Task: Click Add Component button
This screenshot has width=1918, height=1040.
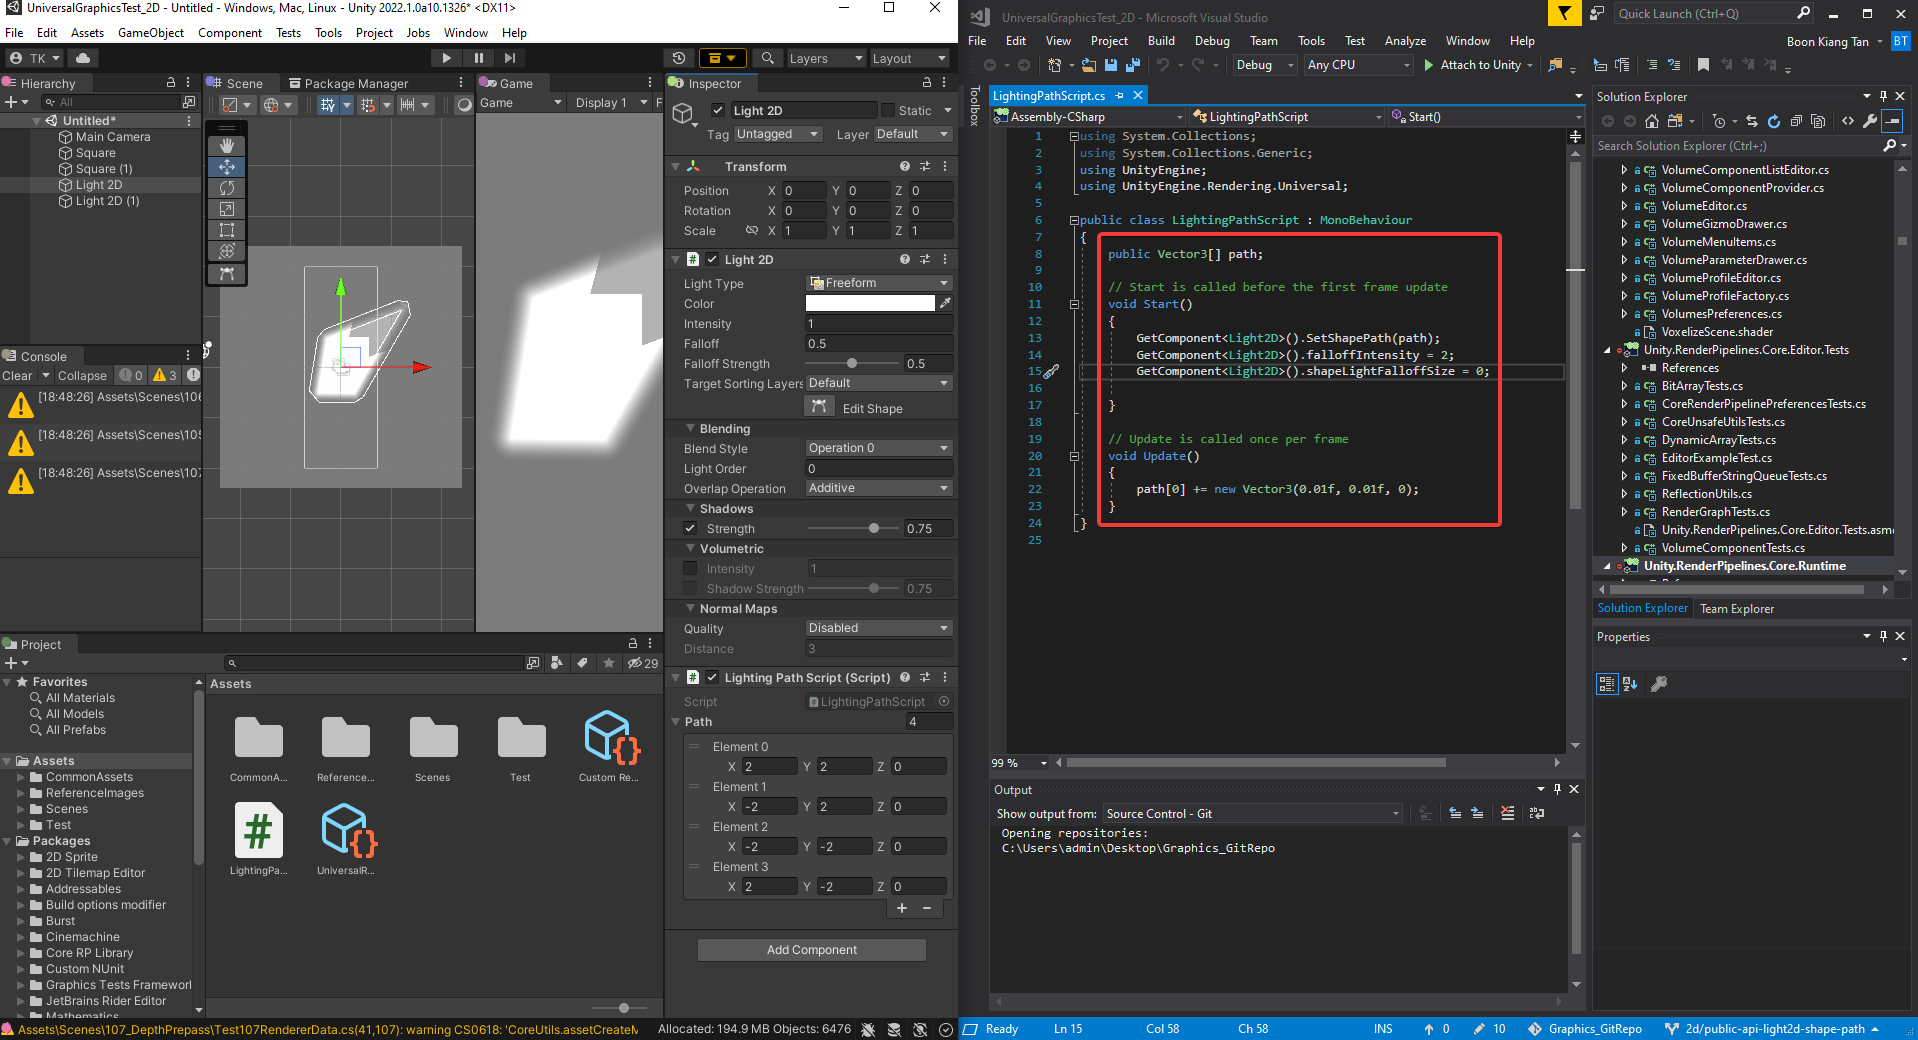Action: click(x=811, y=949)
